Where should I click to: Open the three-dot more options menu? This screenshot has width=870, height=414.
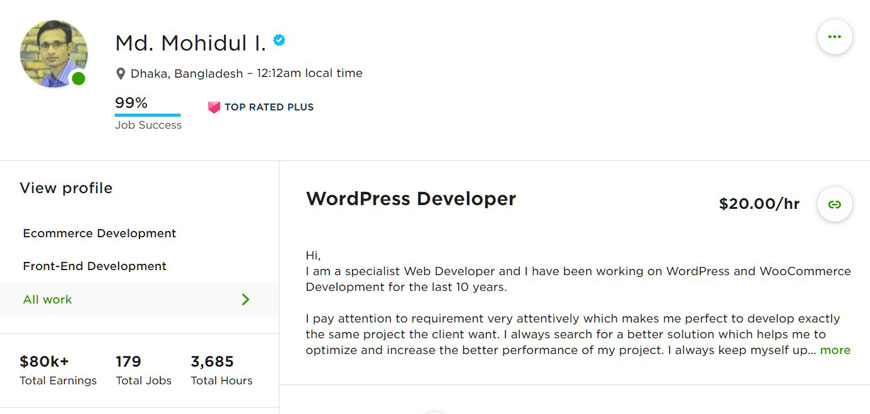834,37
